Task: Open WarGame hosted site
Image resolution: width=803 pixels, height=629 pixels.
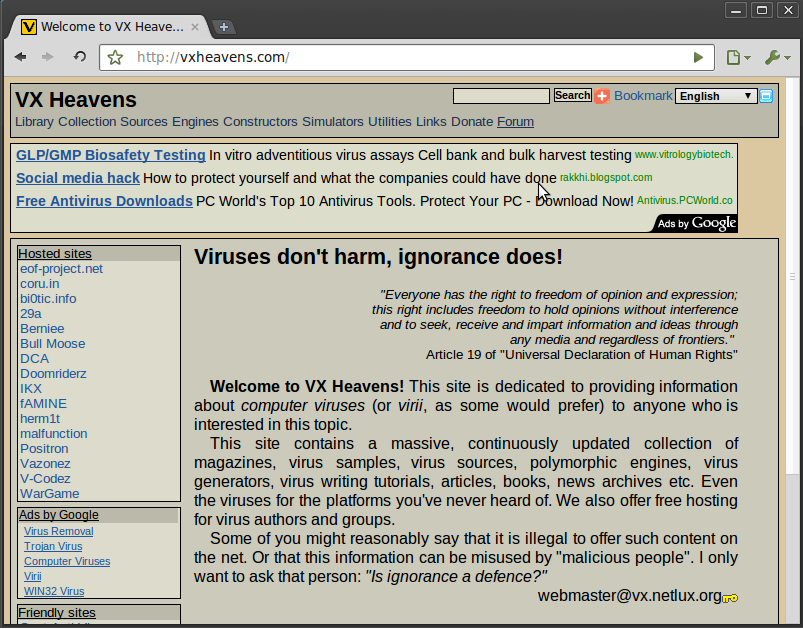Action: pos(50,494)
